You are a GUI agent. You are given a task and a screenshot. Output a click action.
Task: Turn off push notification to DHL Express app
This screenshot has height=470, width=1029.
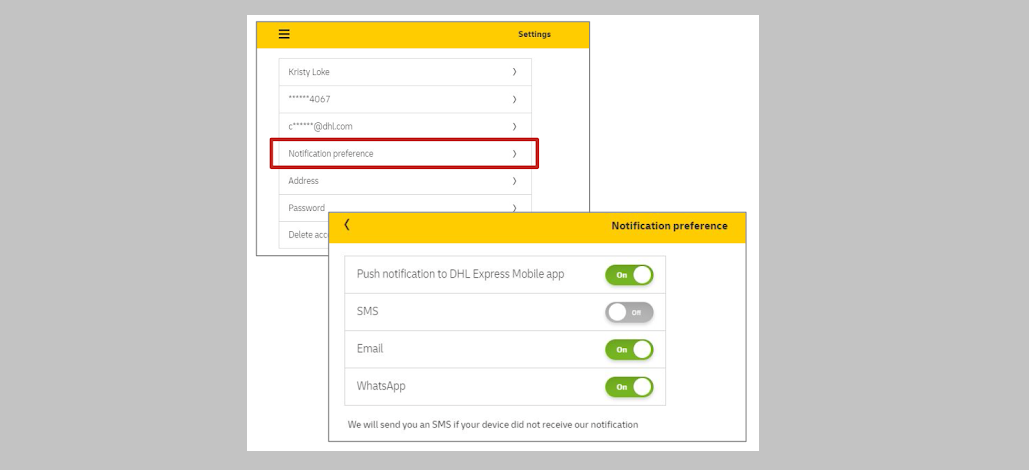pos(629,275)
